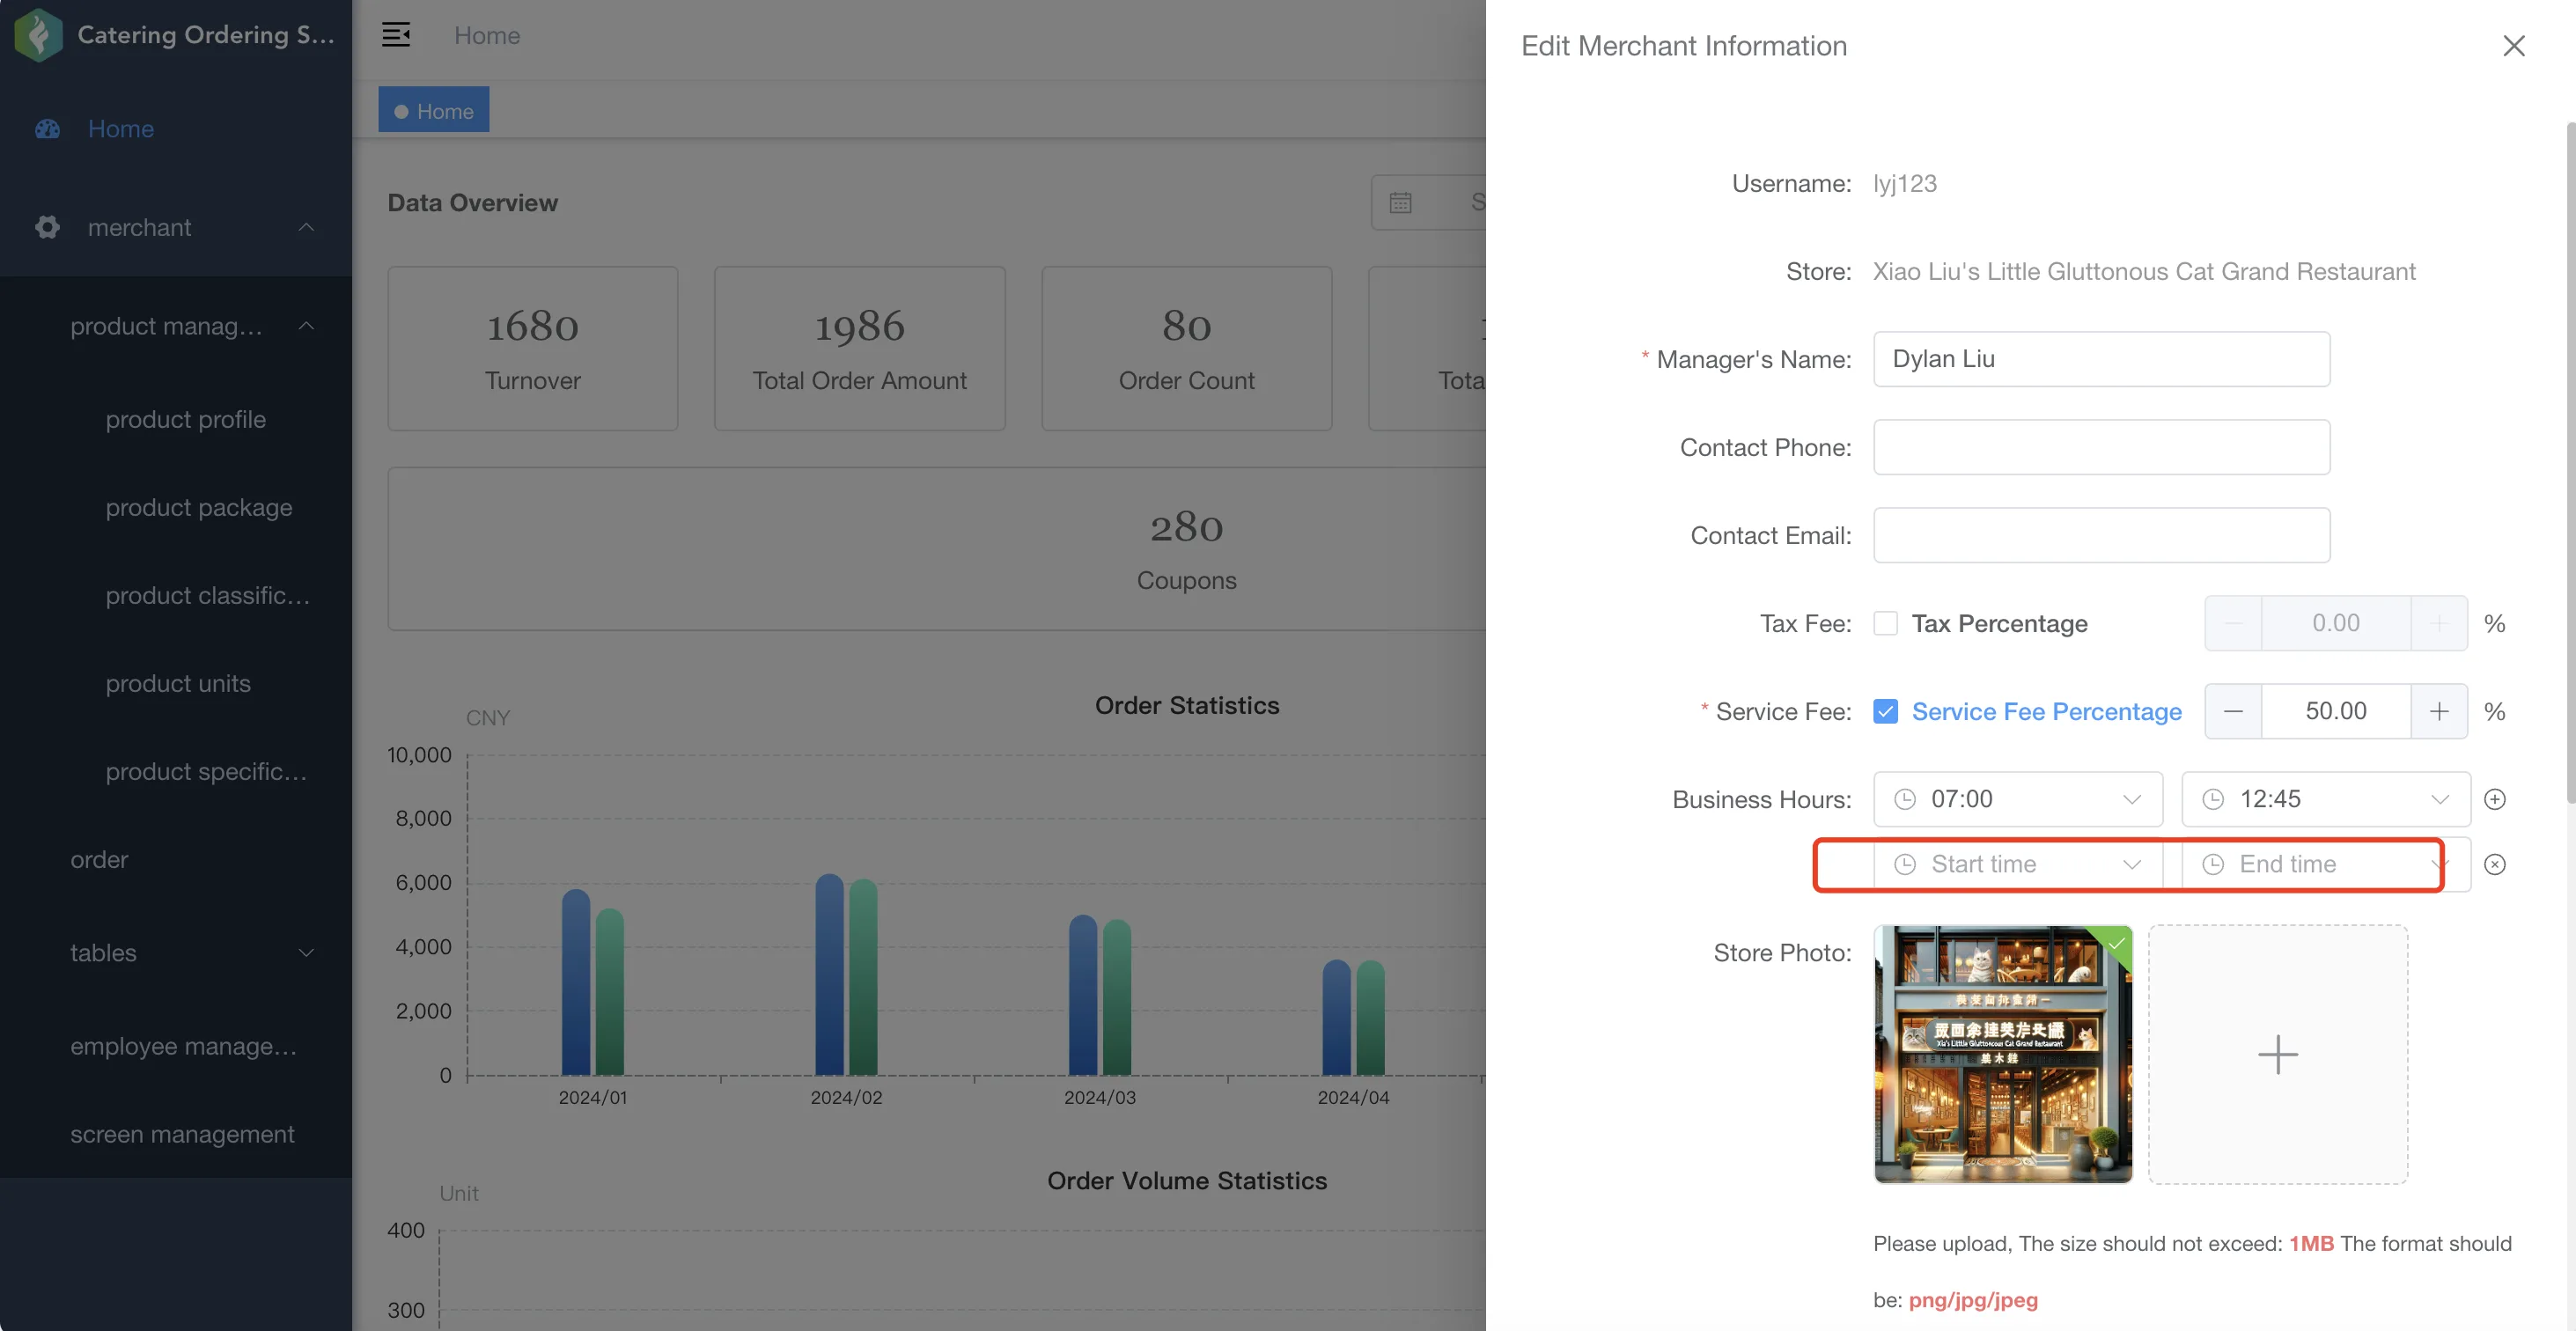The width and height of the screenshot is (2576, 1331).
Task: Click the Home breadcrumb in header
Action: [x=487, y=35]
